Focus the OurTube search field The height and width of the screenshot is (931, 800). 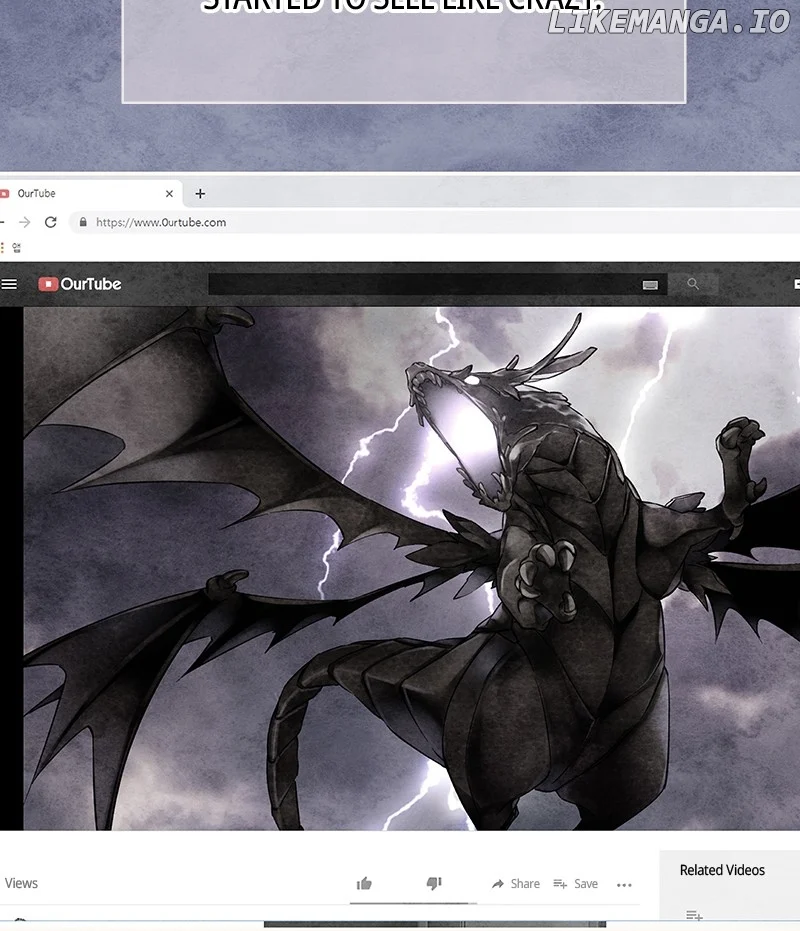(420, 285)
